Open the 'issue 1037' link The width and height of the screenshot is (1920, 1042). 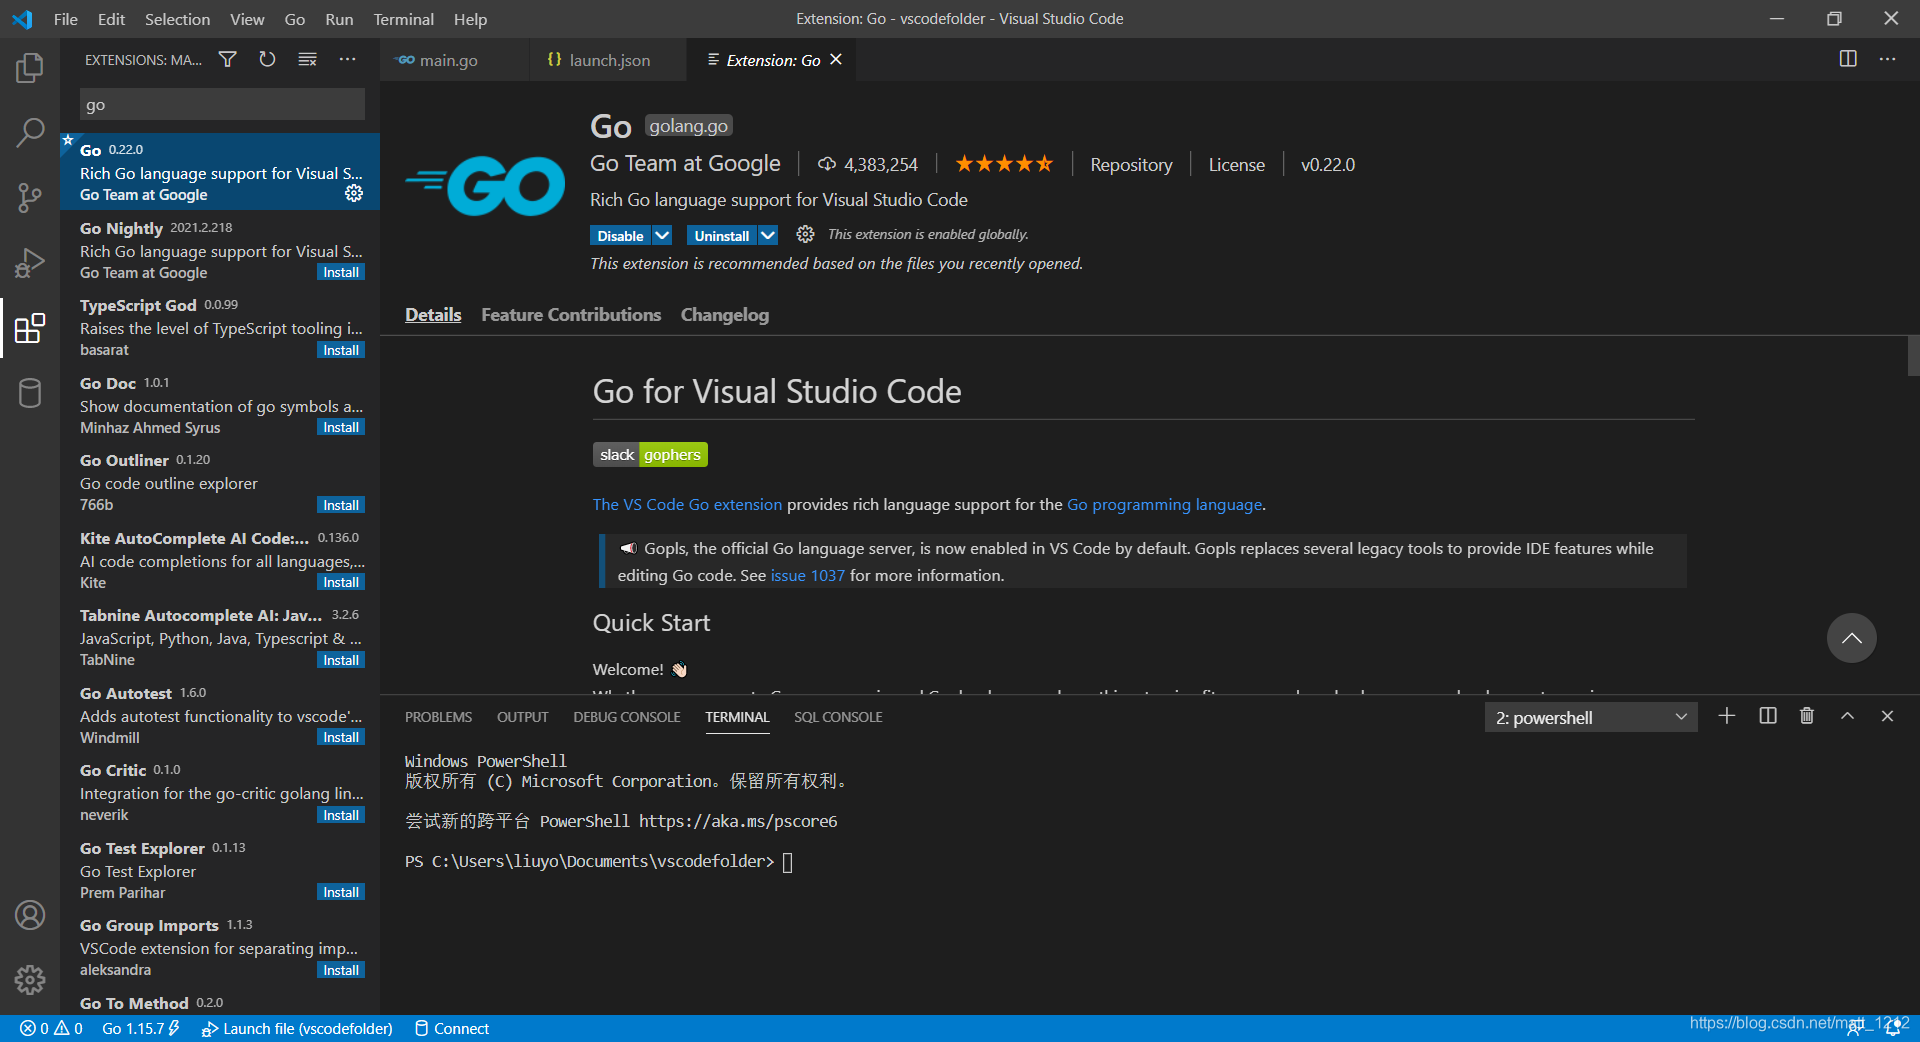pos(808,576)
